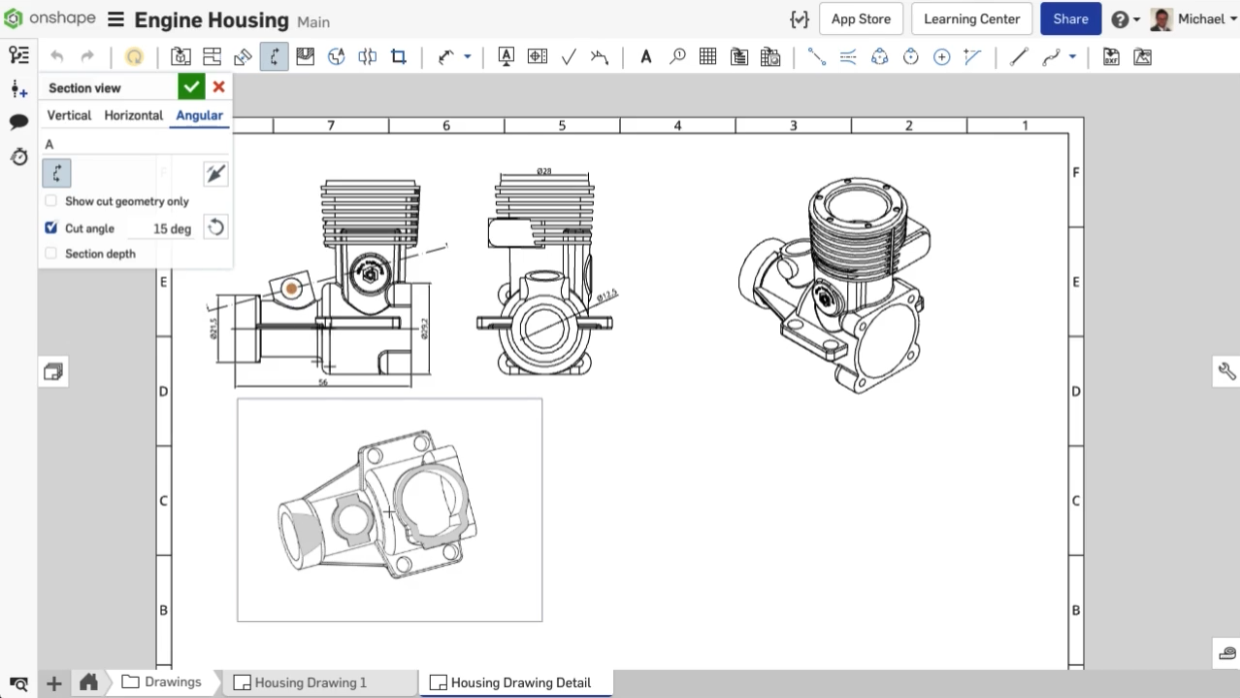Open the Learning Center

point(972,19)
